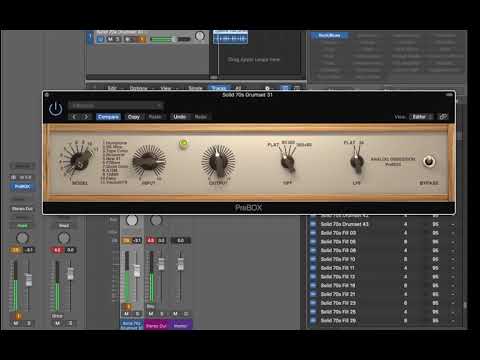Solo the left inspector channel strip
The width and height of the screenshot is (480, 360).
click(x=29, y=323)
